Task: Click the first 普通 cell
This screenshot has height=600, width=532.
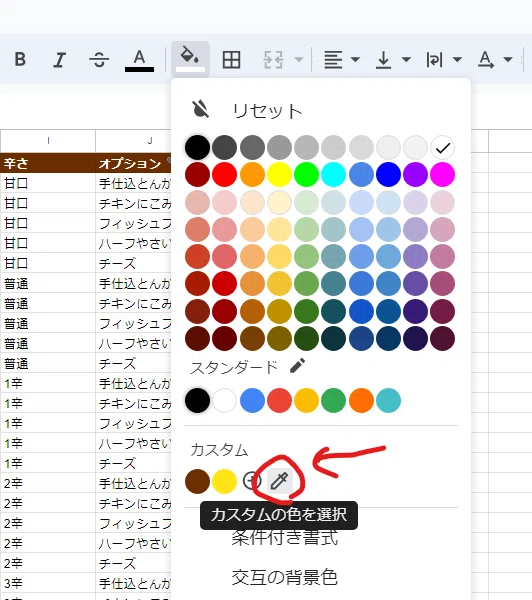Action: pyautogui.click(x=48, y=283)
